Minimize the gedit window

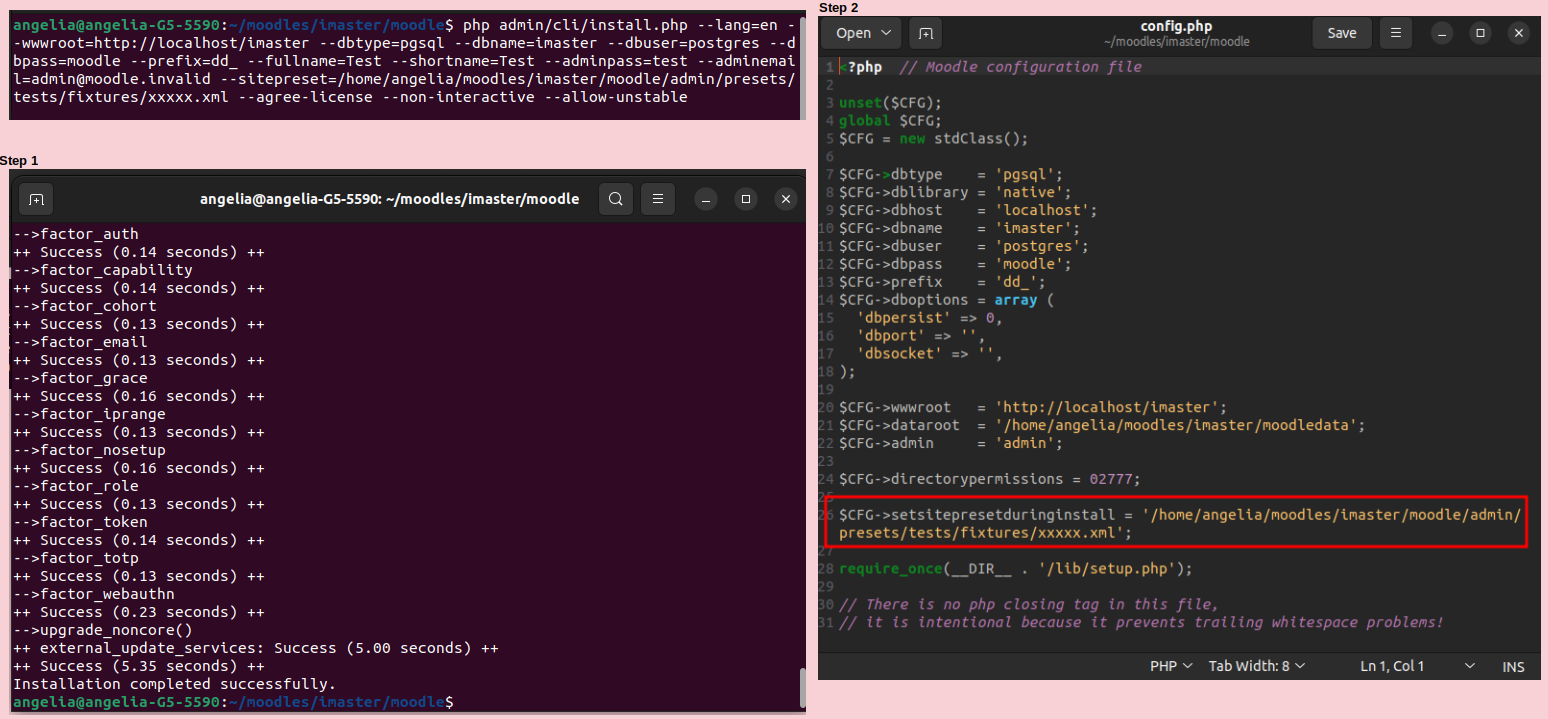coord(1441,33)
